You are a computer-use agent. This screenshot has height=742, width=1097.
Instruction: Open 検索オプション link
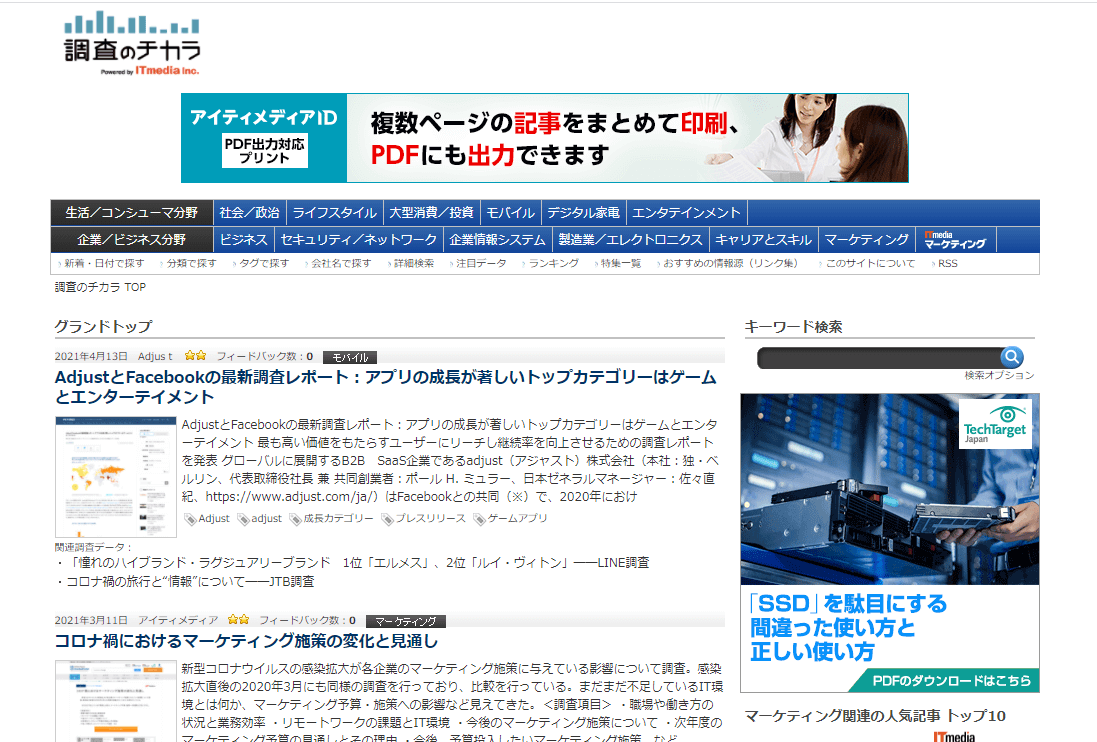(999, 376)
